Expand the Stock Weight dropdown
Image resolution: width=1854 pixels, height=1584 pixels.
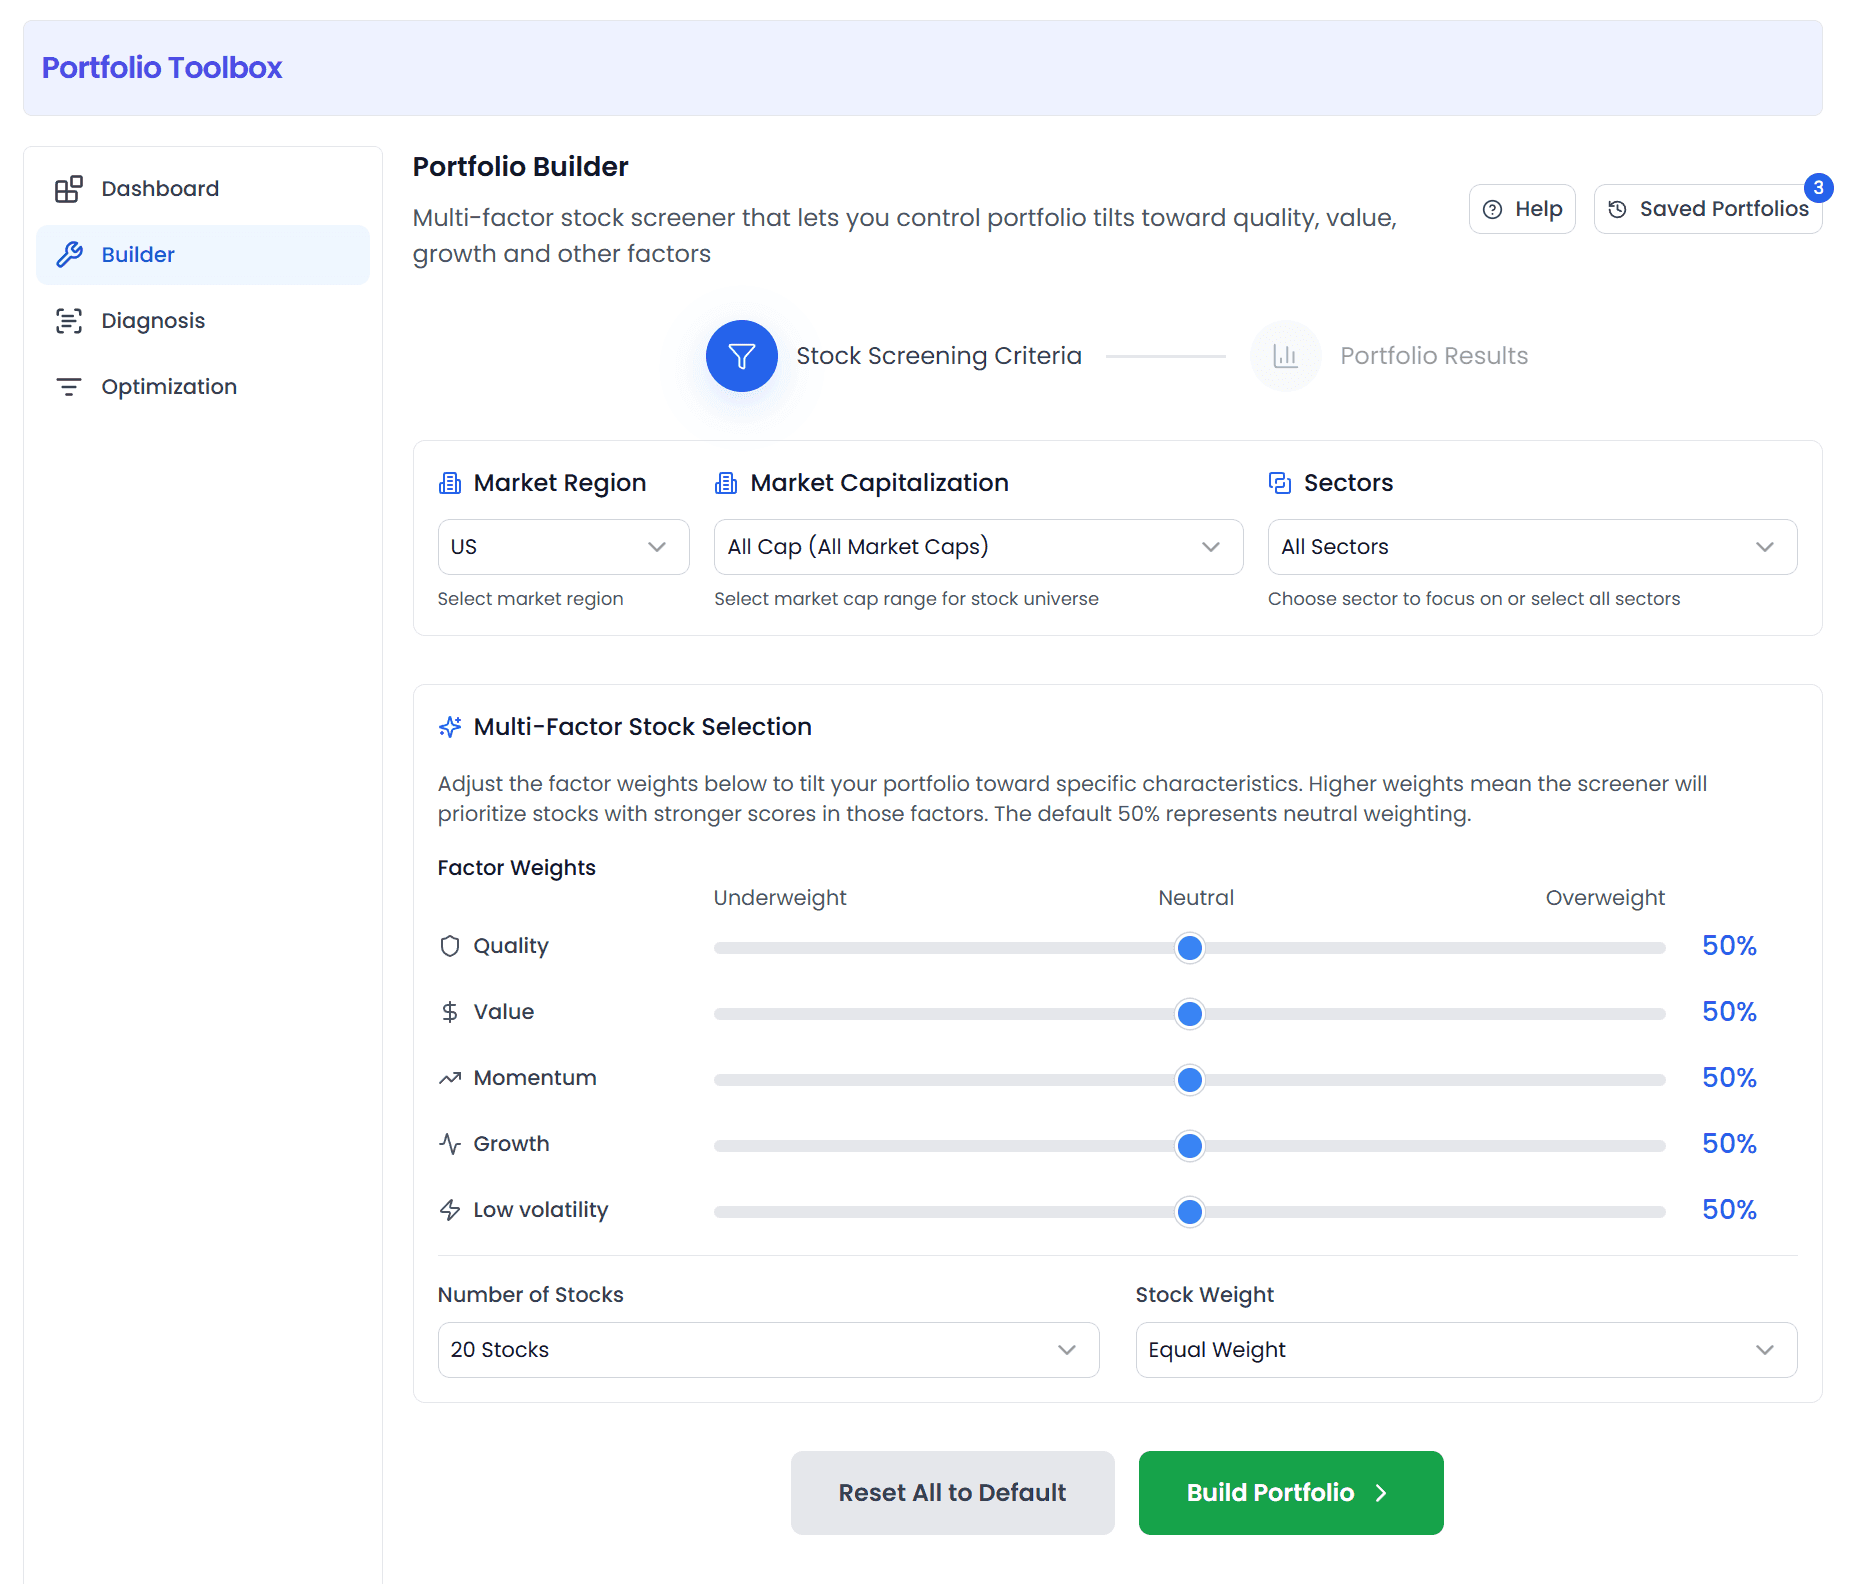(1467, 1350)
